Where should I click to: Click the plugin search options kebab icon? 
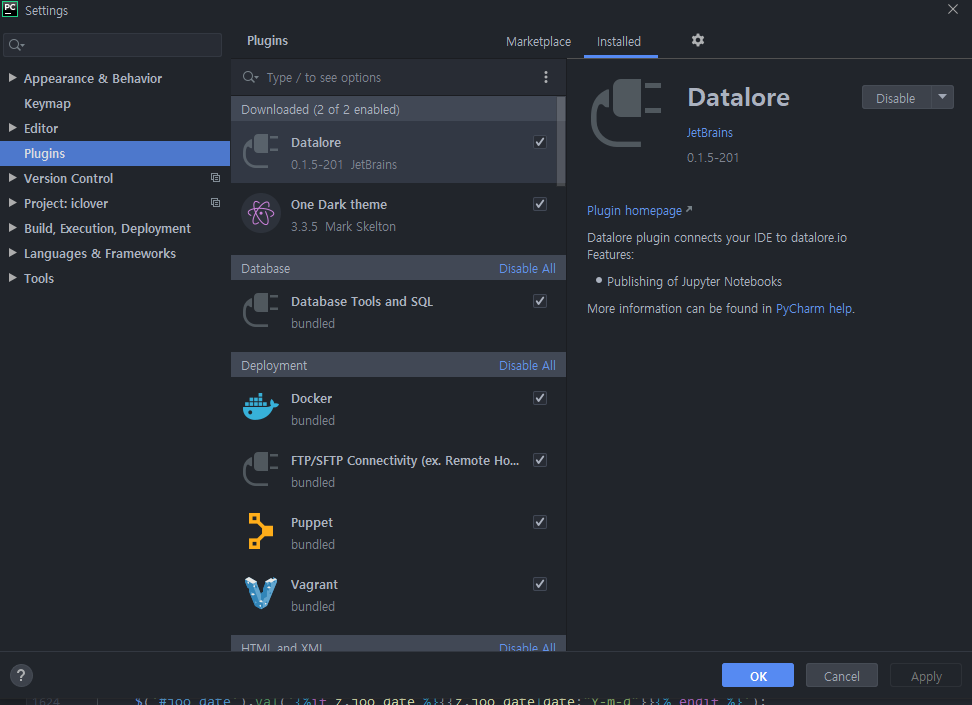pyautogui.click(x=546, y=77)
